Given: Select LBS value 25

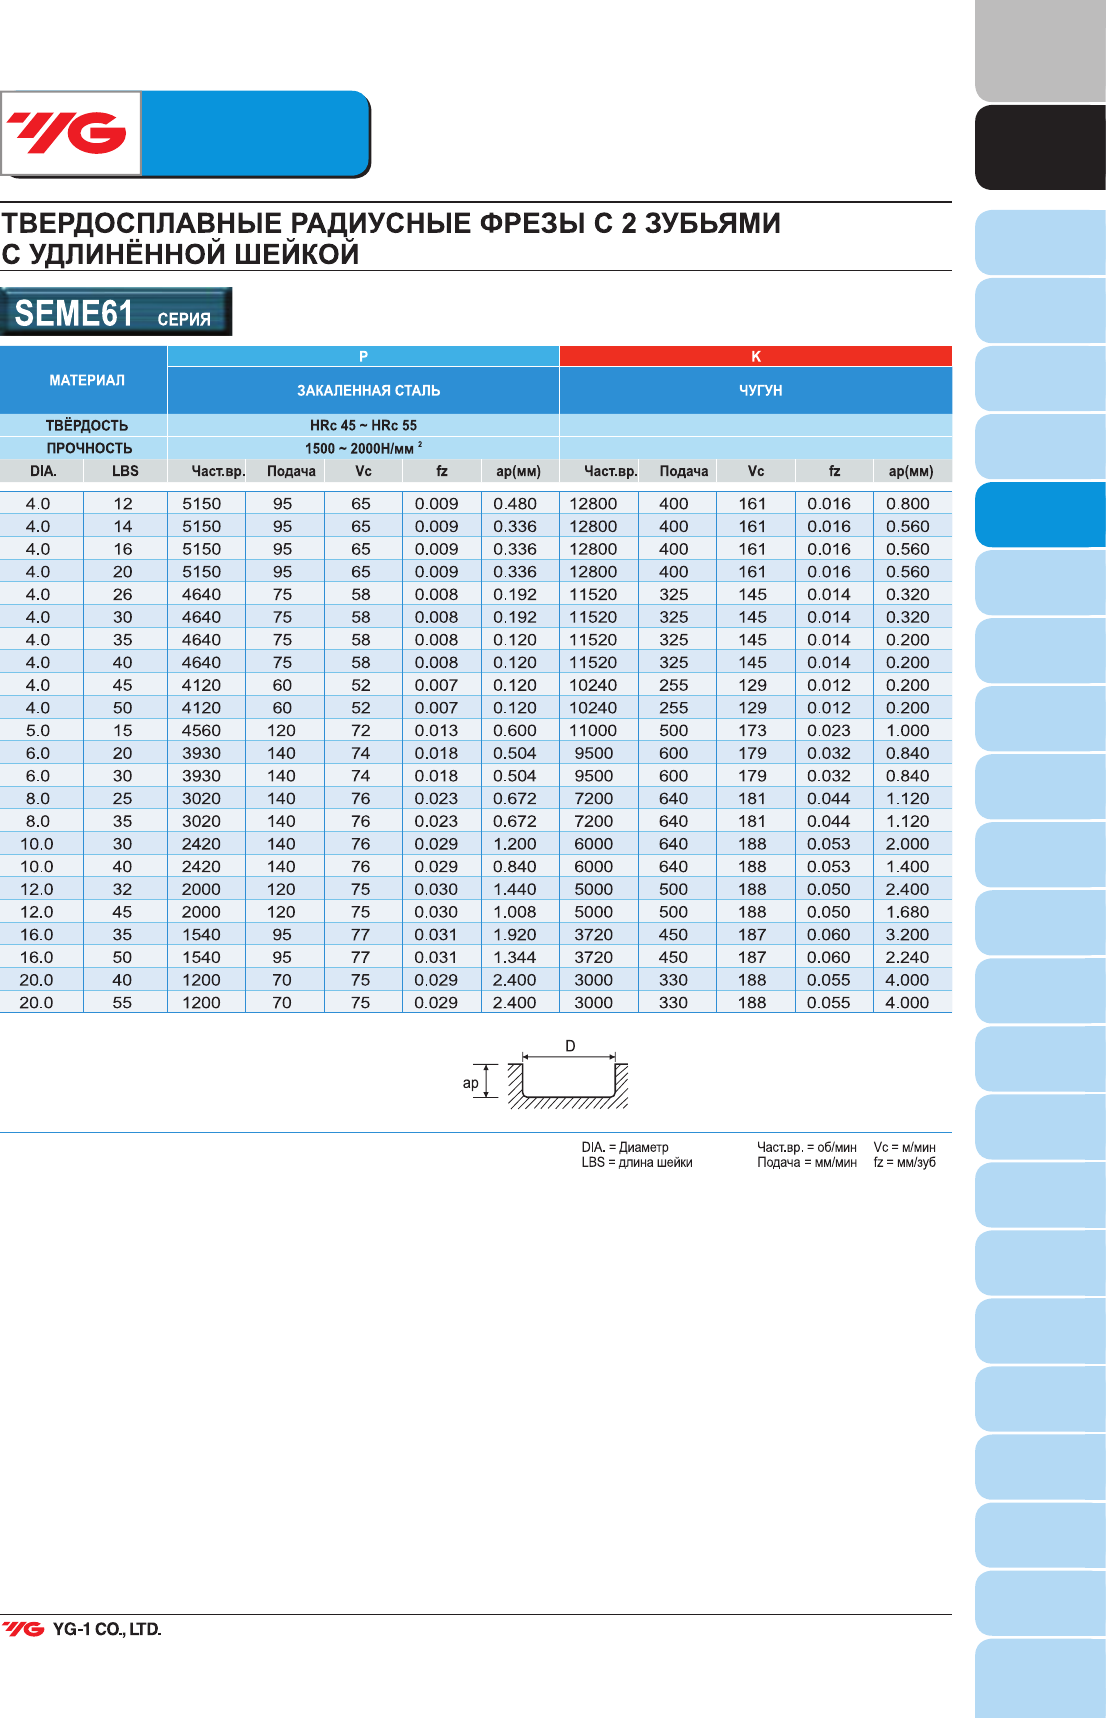Looking at the screenshot, I should click(122, 798).
